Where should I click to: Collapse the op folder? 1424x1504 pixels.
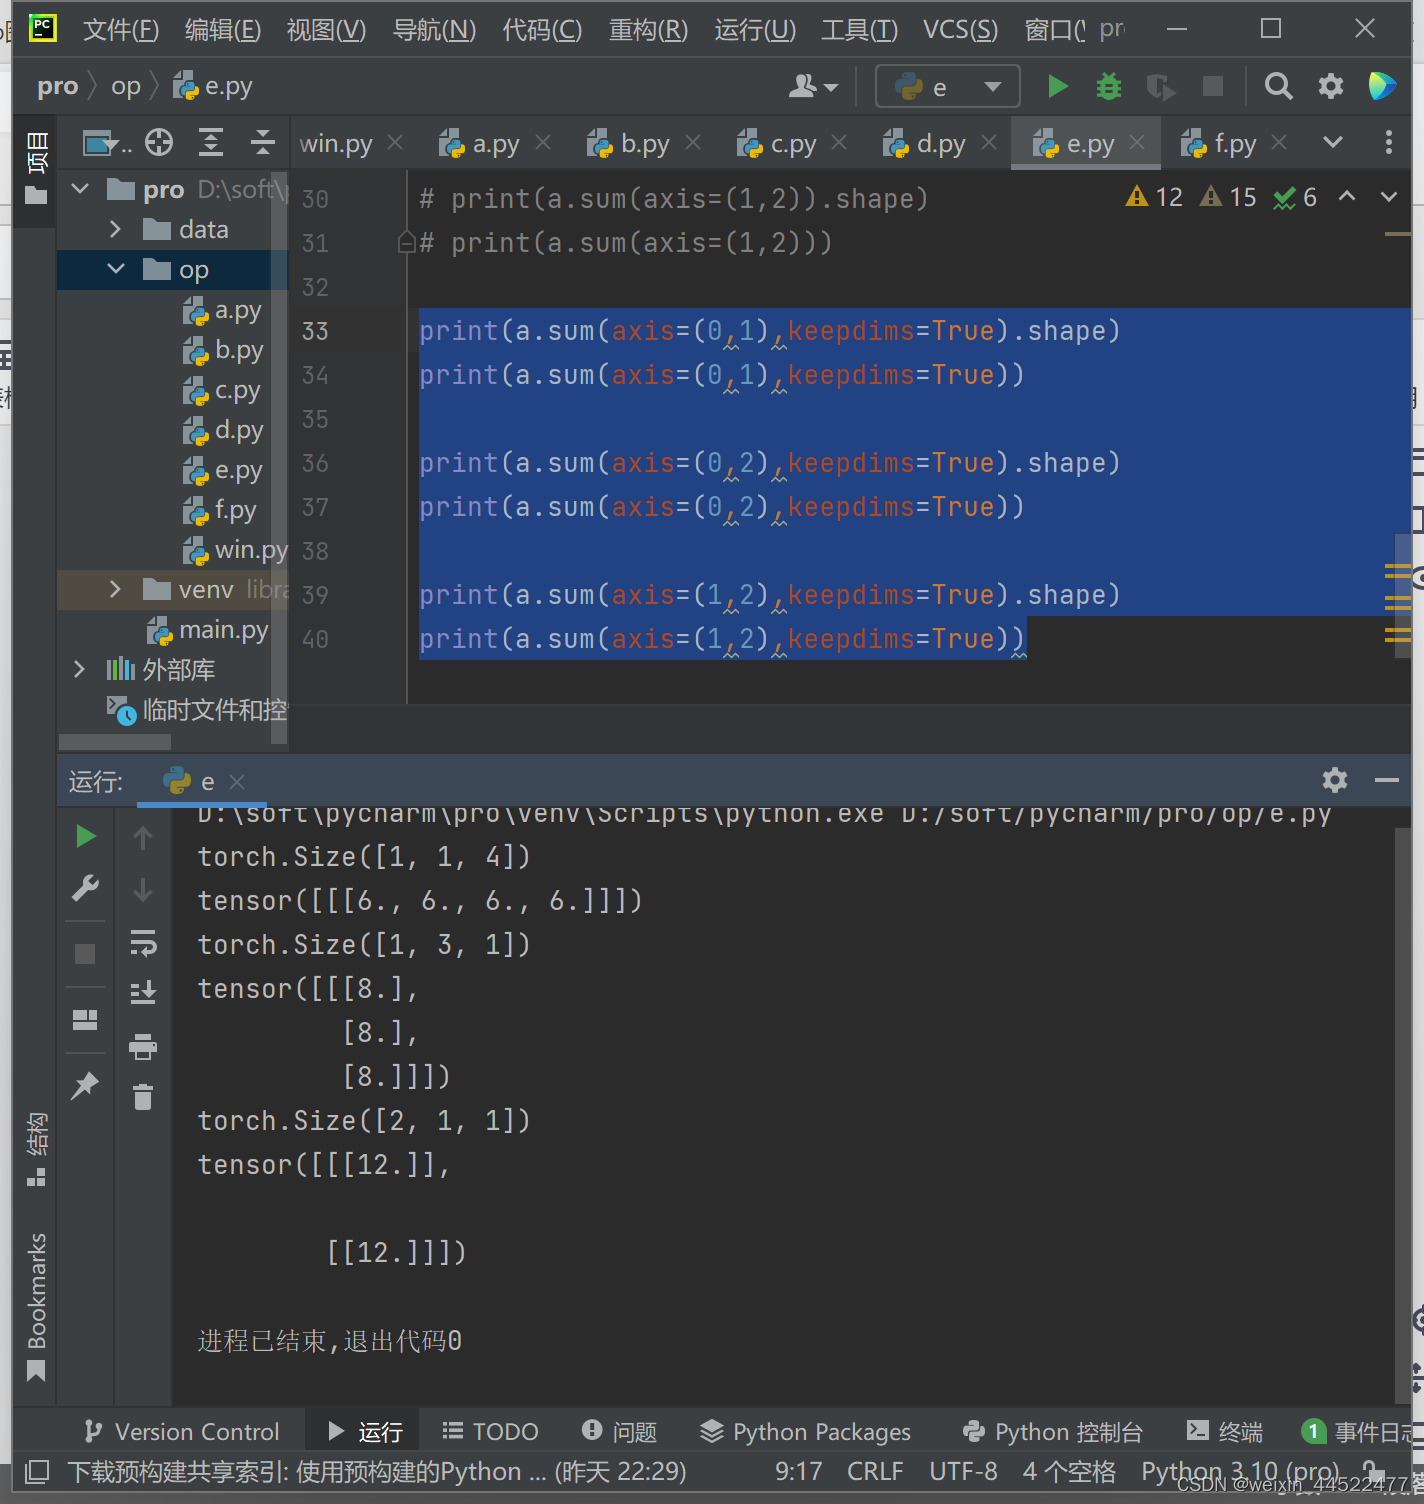[x=115, y=269]
